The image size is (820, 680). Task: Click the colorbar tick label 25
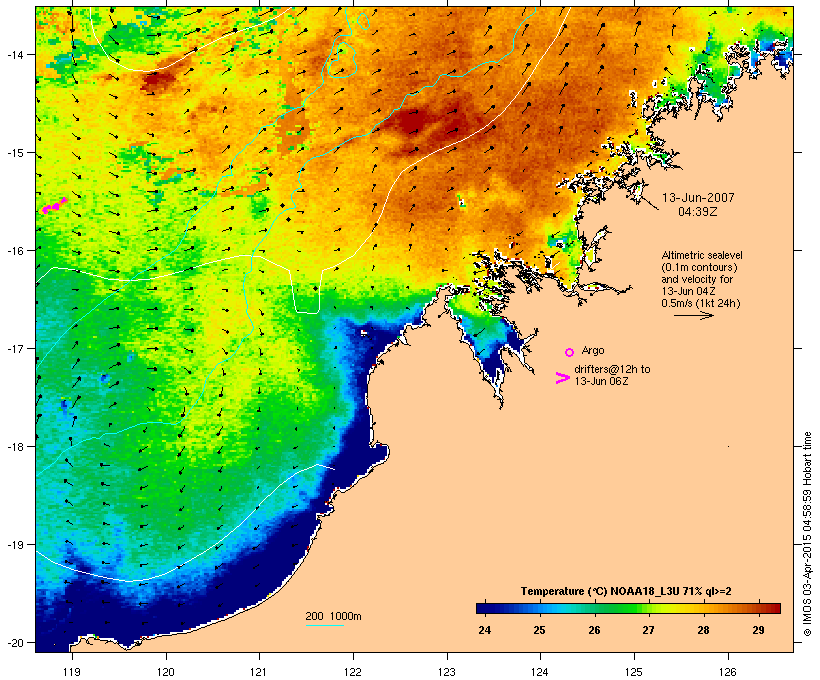(539, 630)
